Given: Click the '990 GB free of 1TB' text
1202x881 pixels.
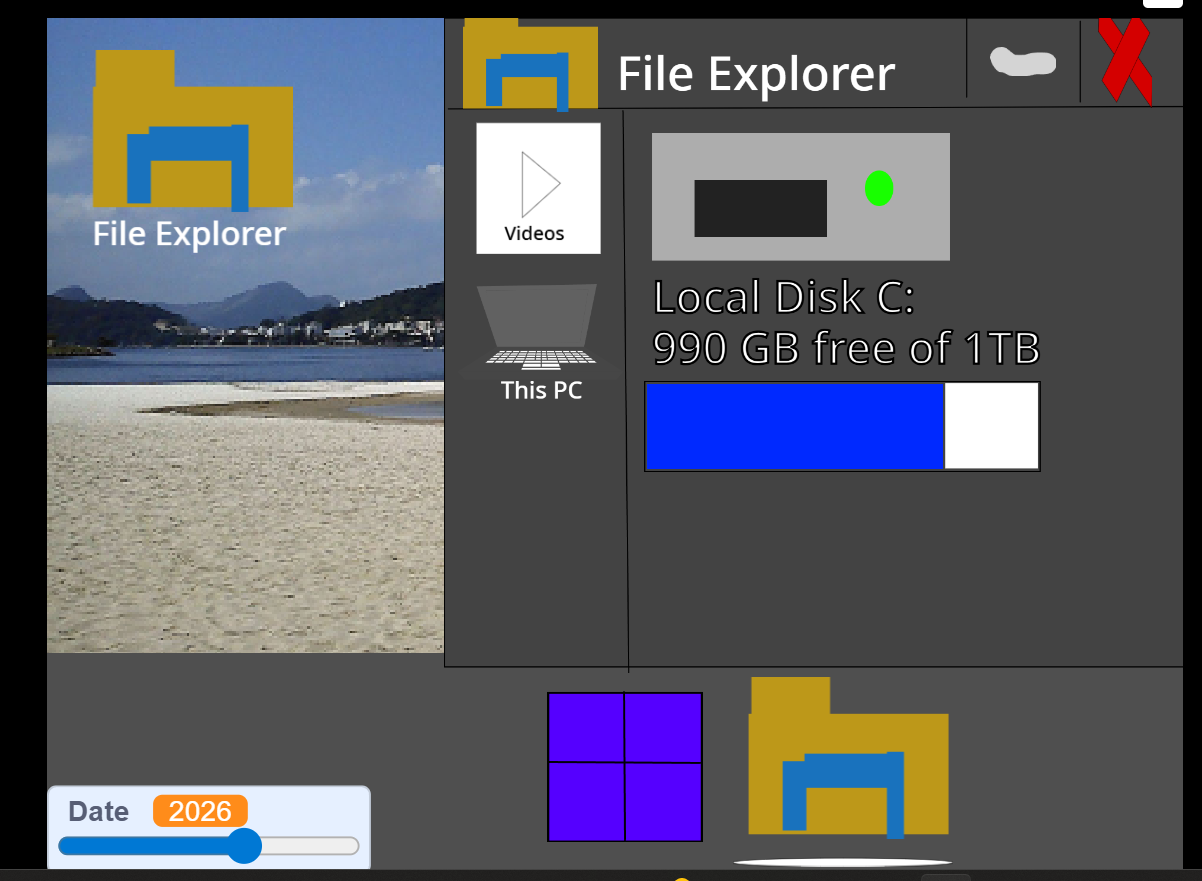Looking at the screenshot, I should coord(847,349).
